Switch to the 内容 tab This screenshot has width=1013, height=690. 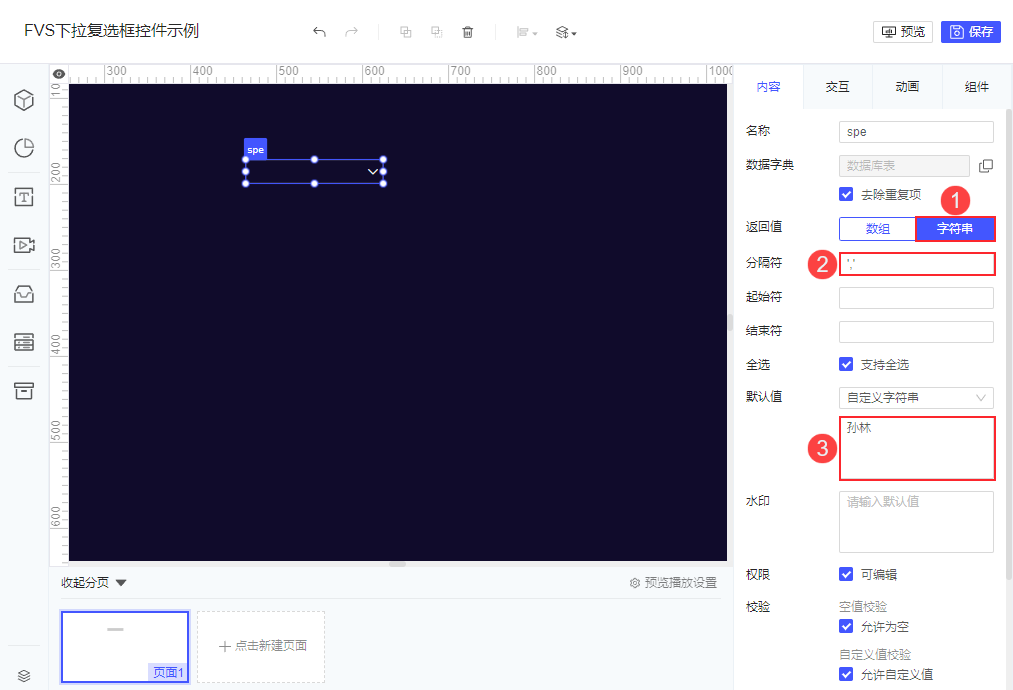[768, 87]
